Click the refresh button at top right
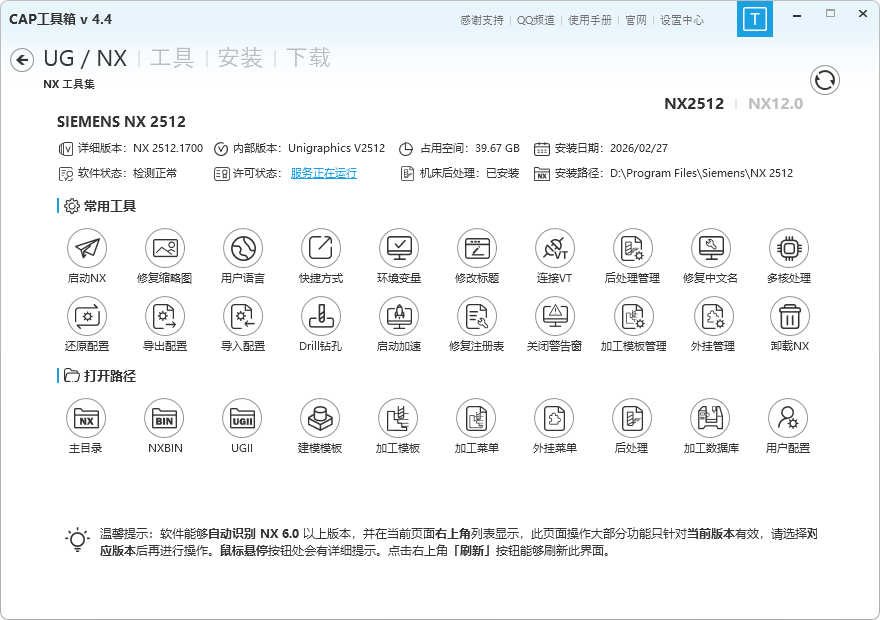This screenshot has height=620, width=880. coord(824,80)
